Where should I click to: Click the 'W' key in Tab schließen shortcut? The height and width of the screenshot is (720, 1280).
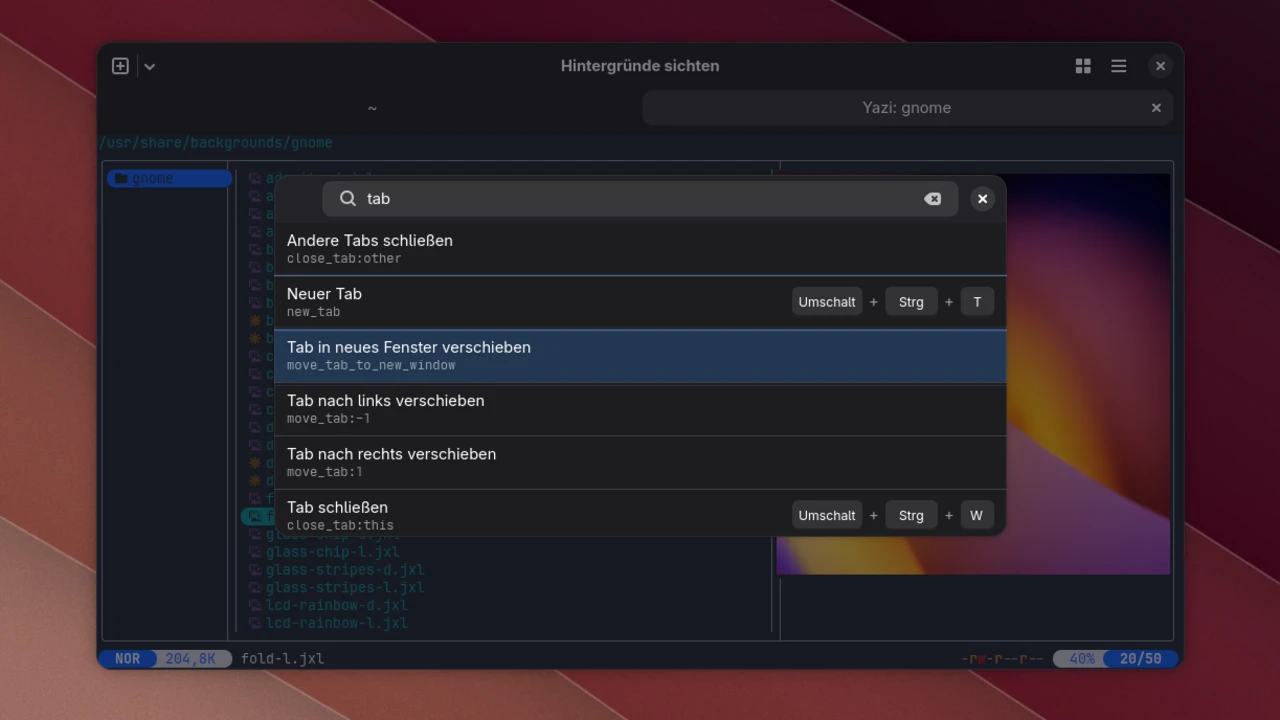pos(977,515)
